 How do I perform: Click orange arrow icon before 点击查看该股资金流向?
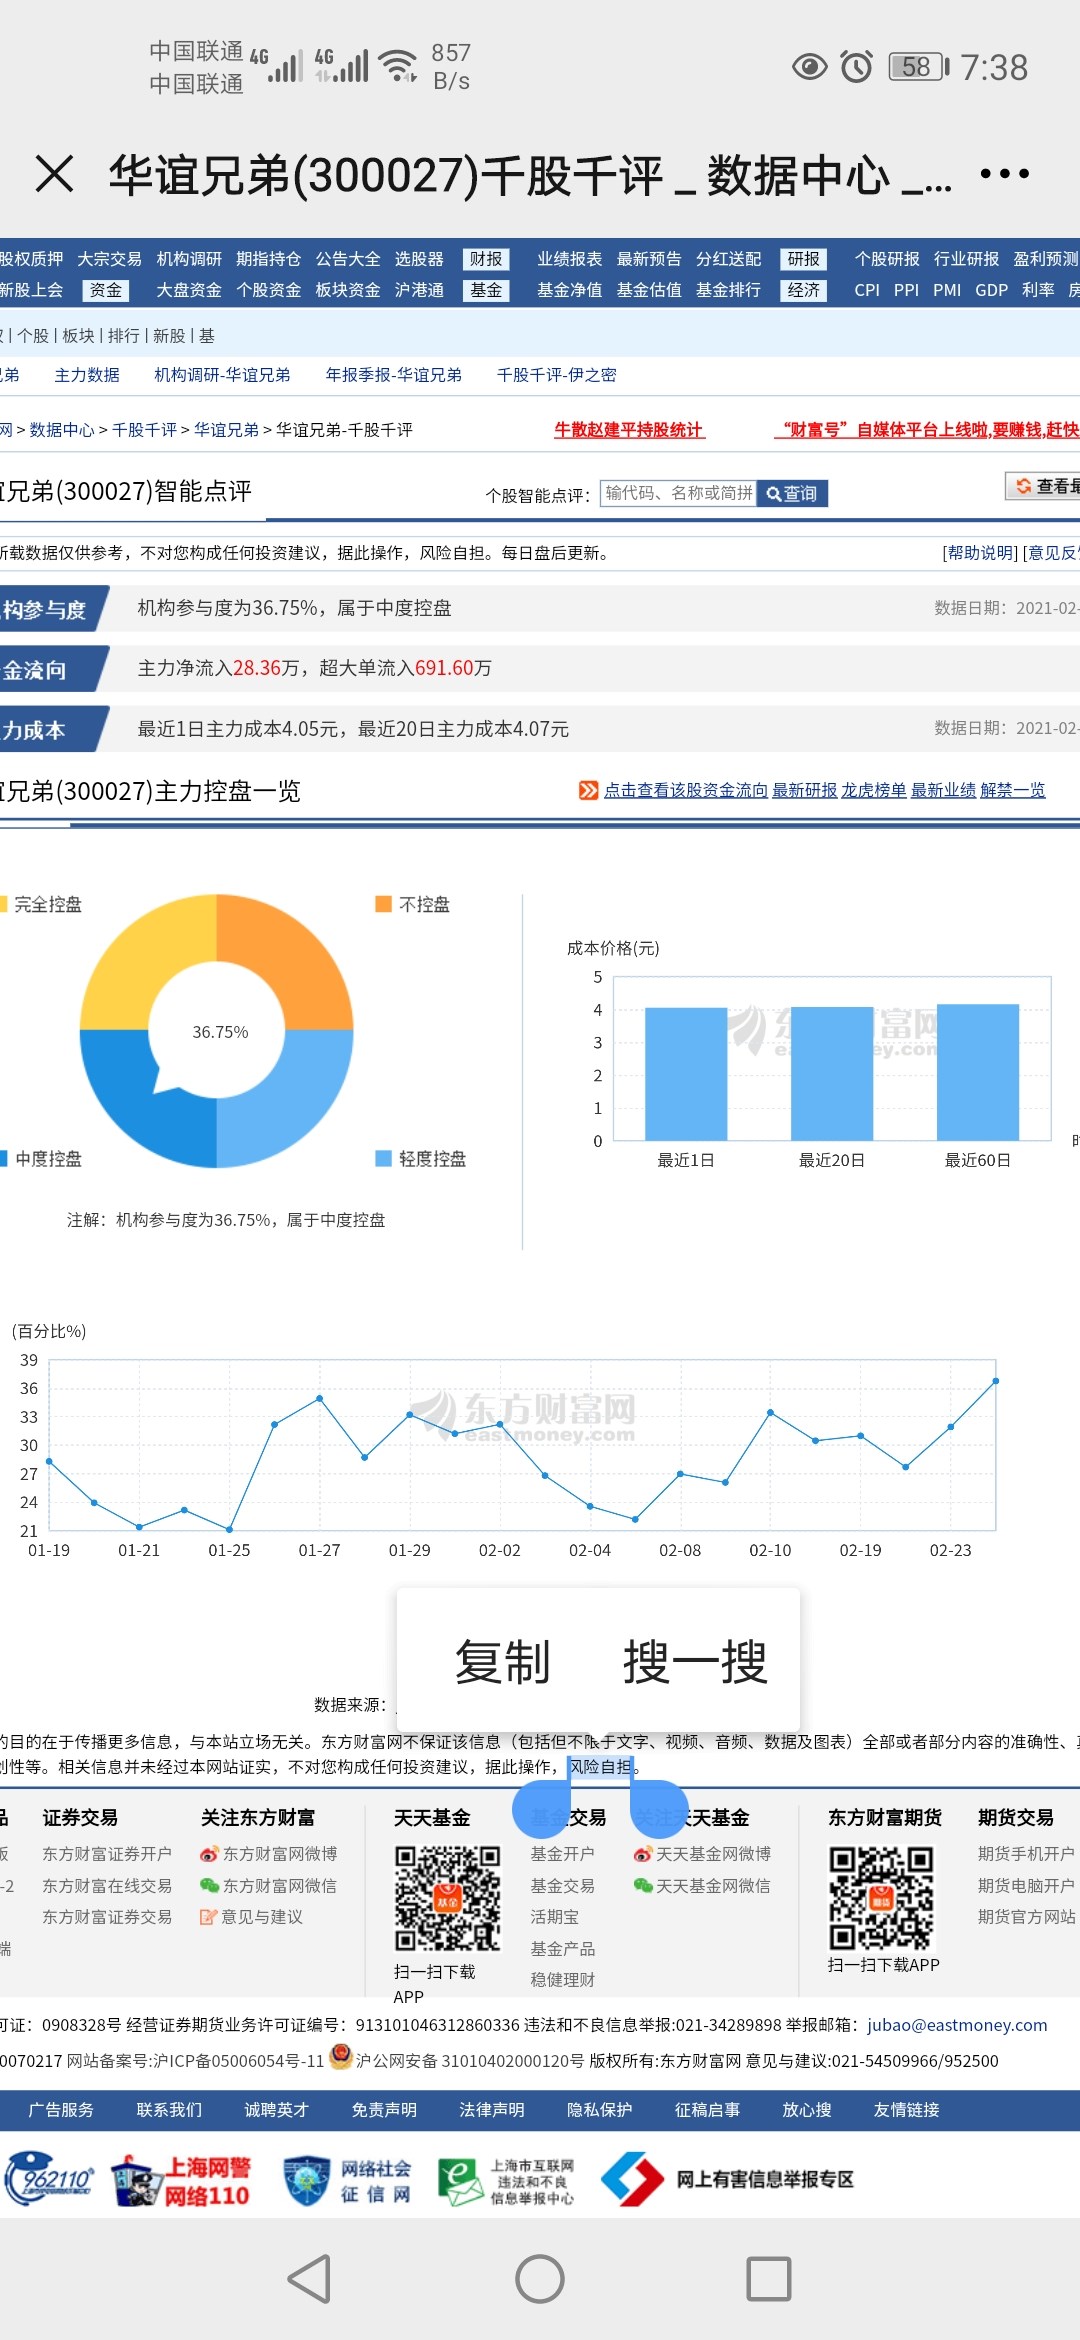point(589,790)
